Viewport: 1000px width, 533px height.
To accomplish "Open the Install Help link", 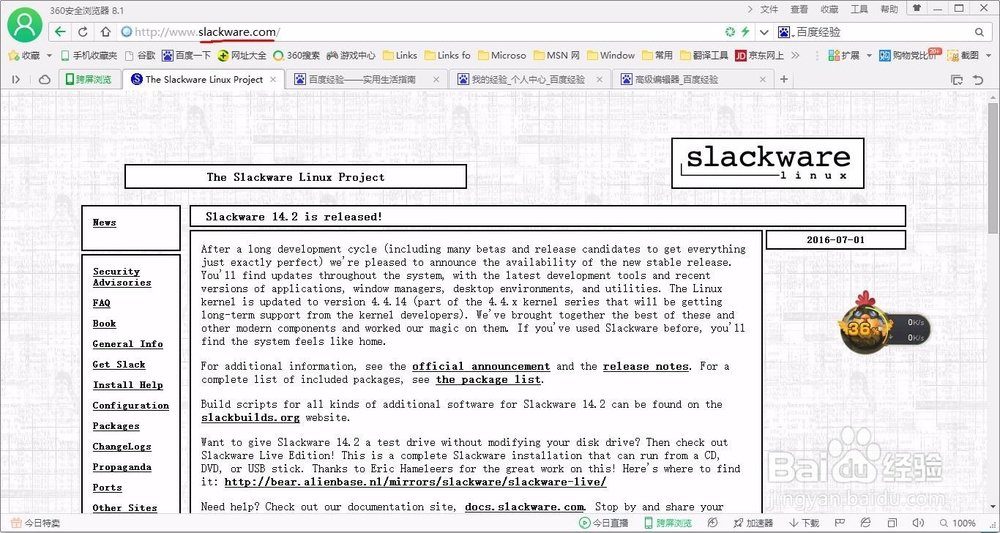I will [128, 385].
